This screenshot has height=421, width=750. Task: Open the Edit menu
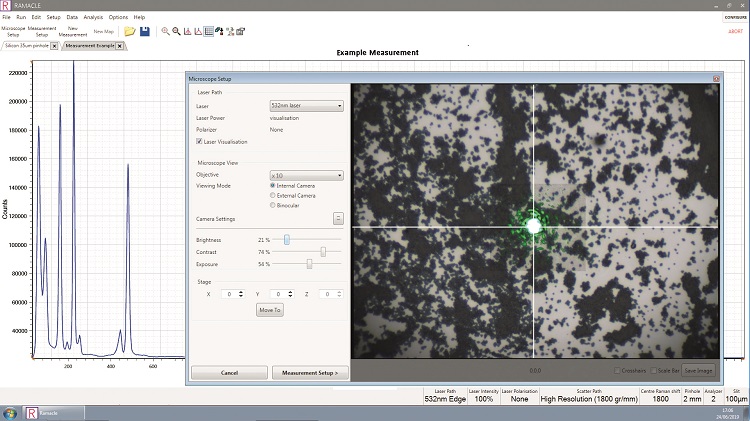[x=36, y=17]
